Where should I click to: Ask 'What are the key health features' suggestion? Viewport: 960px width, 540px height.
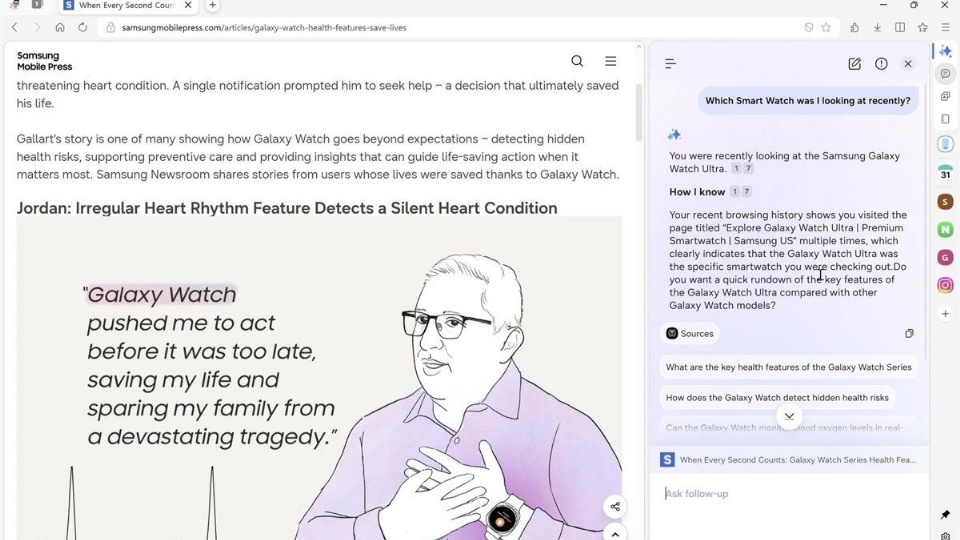[789, 367]
